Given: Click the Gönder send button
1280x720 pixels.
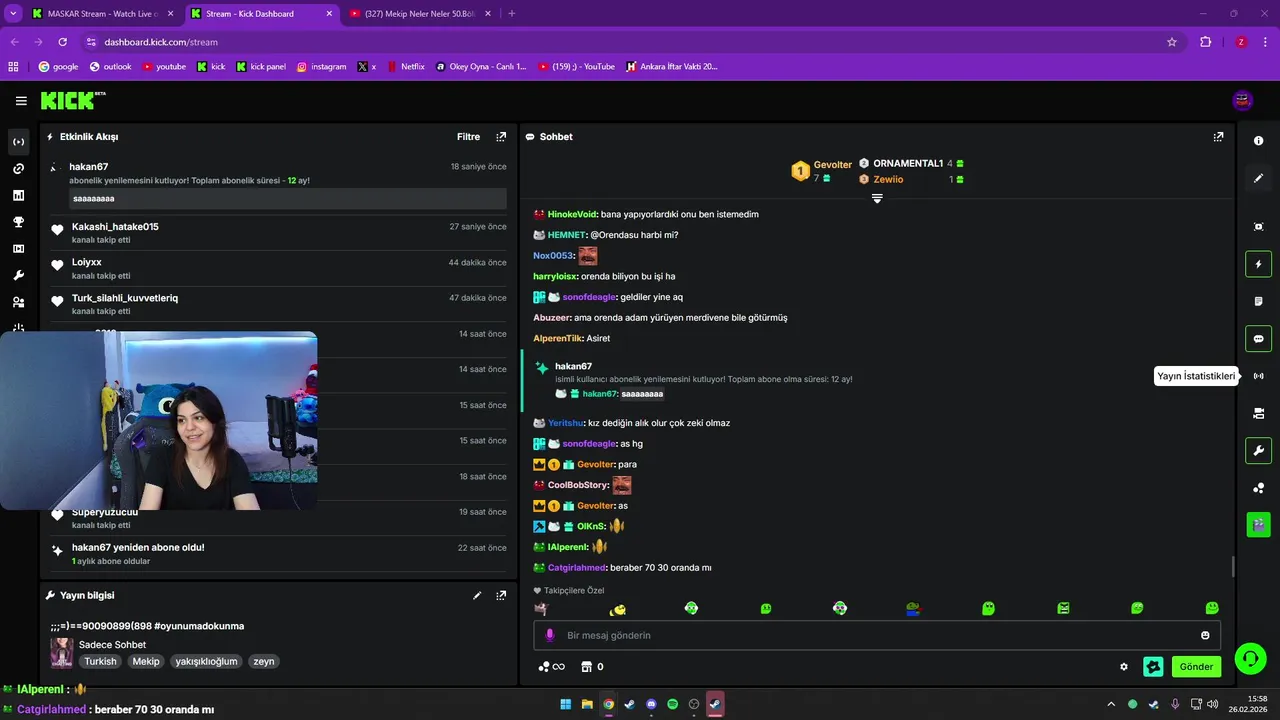Looking at the screenshot, I should tap(1196, 667).
